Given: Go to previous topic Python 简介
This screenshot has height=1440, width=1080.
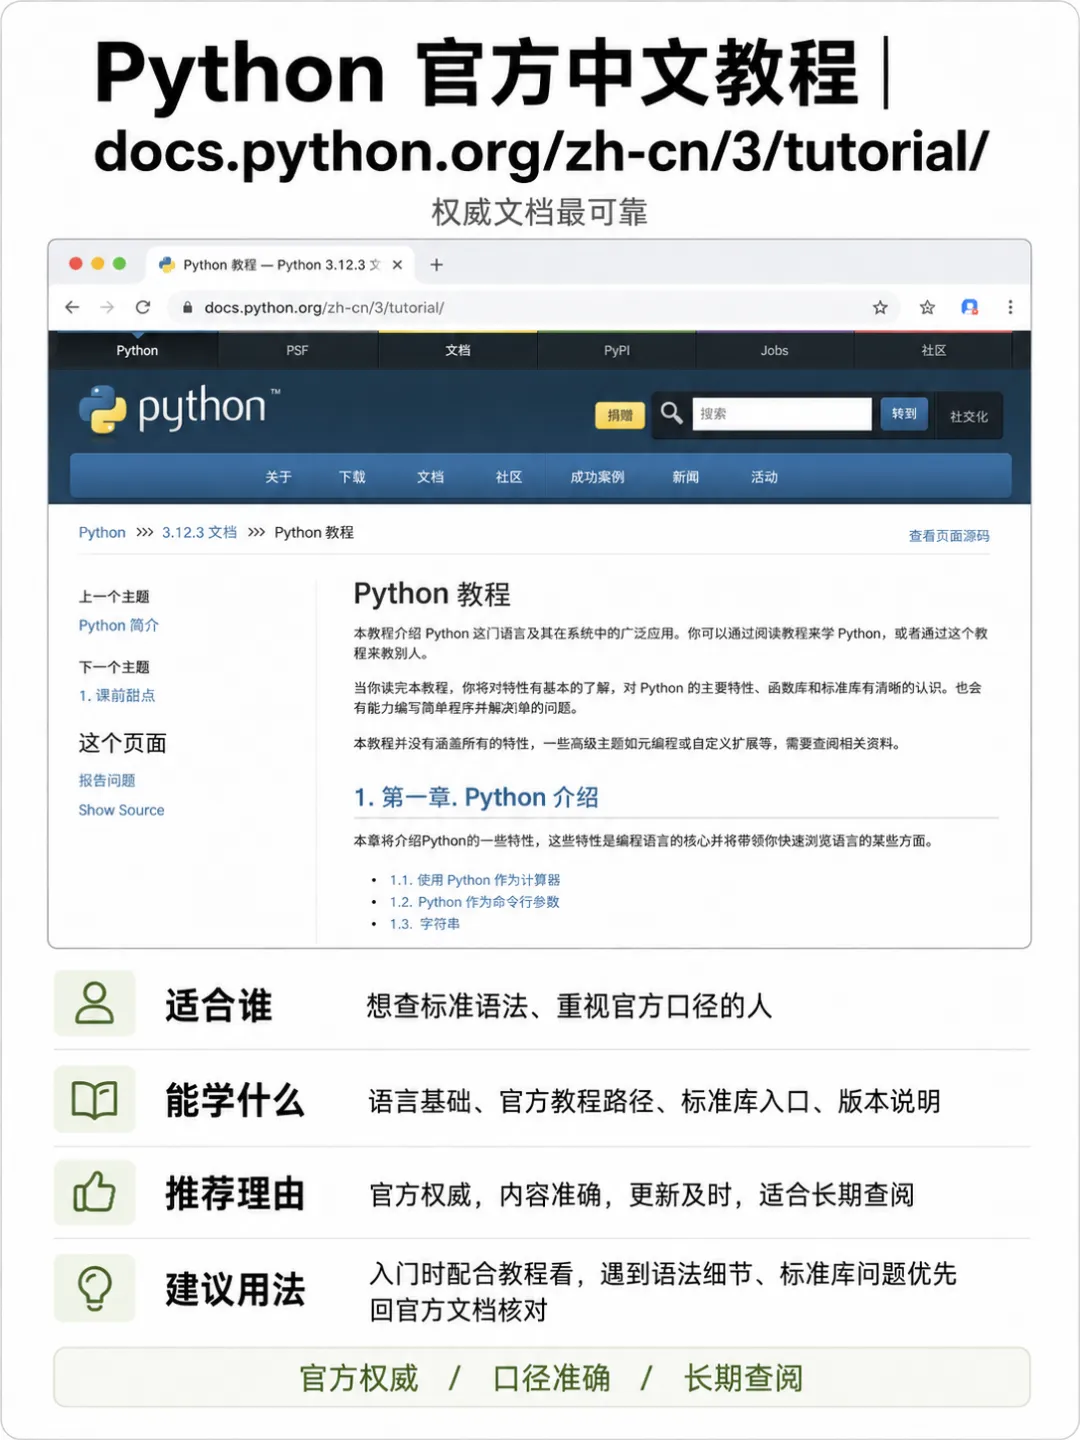Looking at the screenshot, I should coord(119,625).
